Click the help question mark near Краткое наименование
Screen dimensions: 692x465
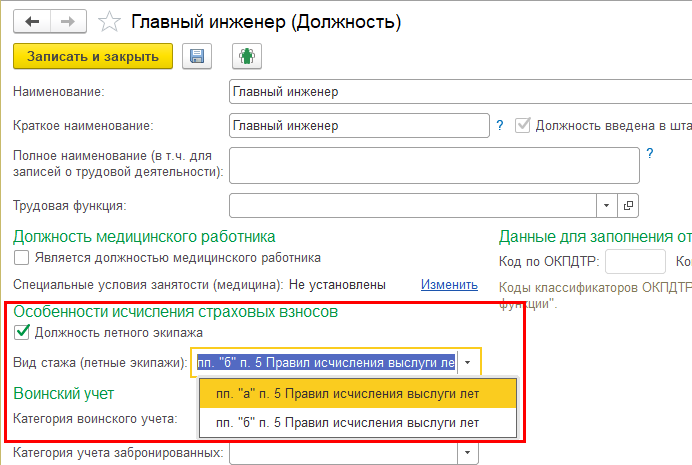(500, 125)
